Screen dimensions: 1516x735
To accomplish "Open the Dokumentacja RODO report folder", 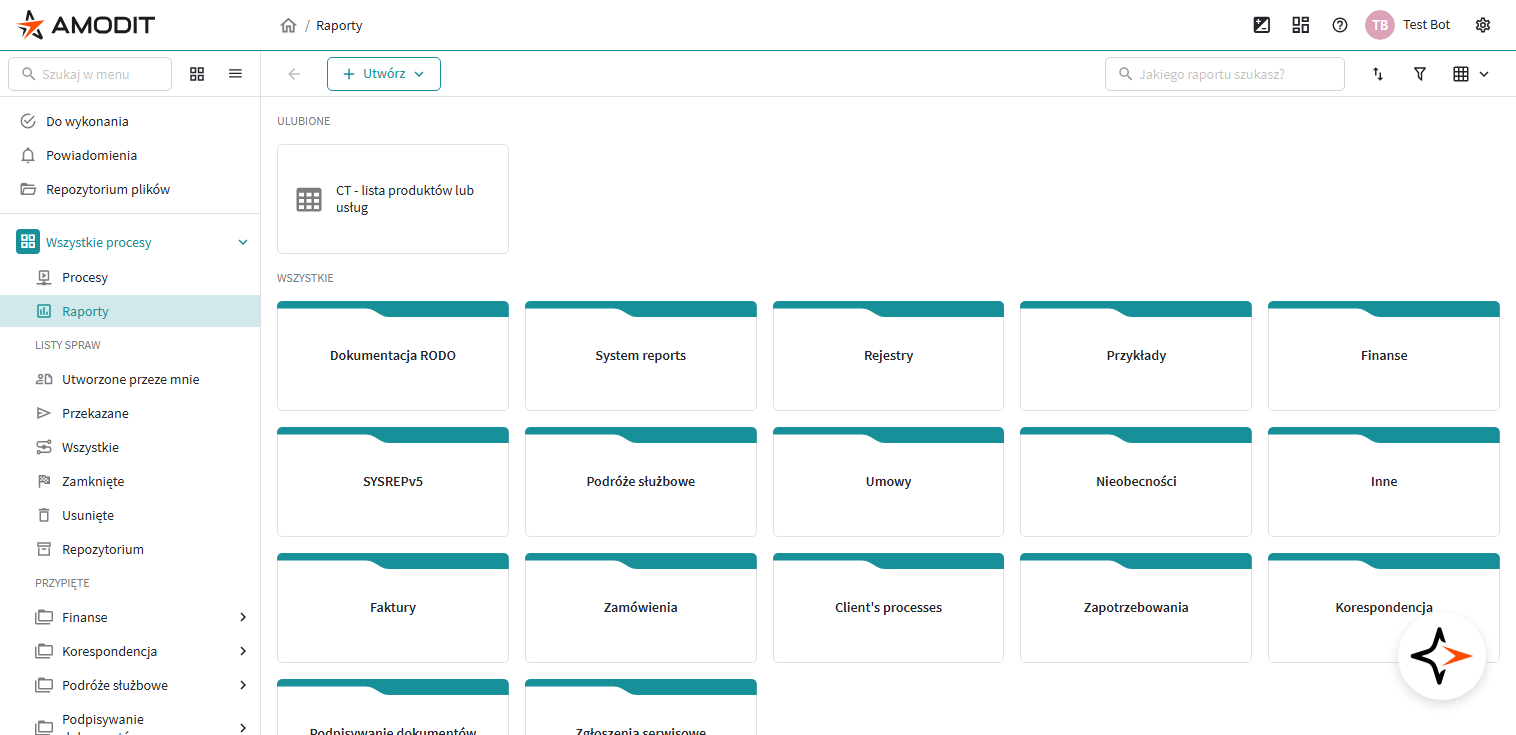I will [x=392, y=356].
